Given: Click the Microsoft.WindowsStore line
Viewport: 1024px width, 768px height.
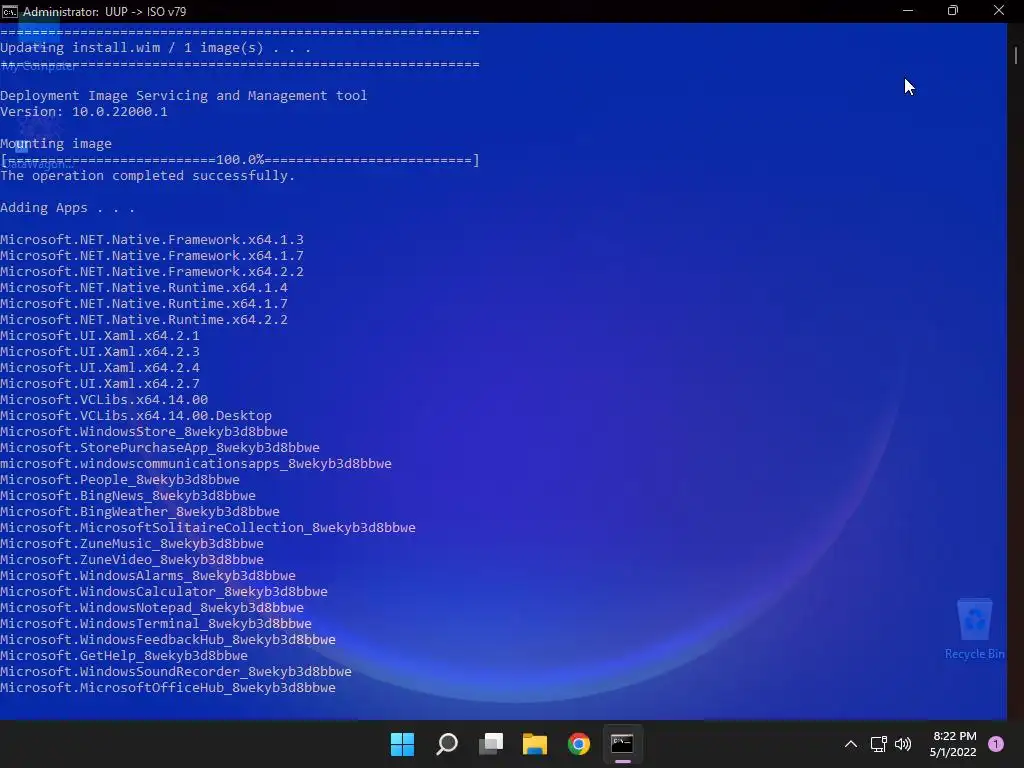Looking at the screenshot, I should click(144, 432).
